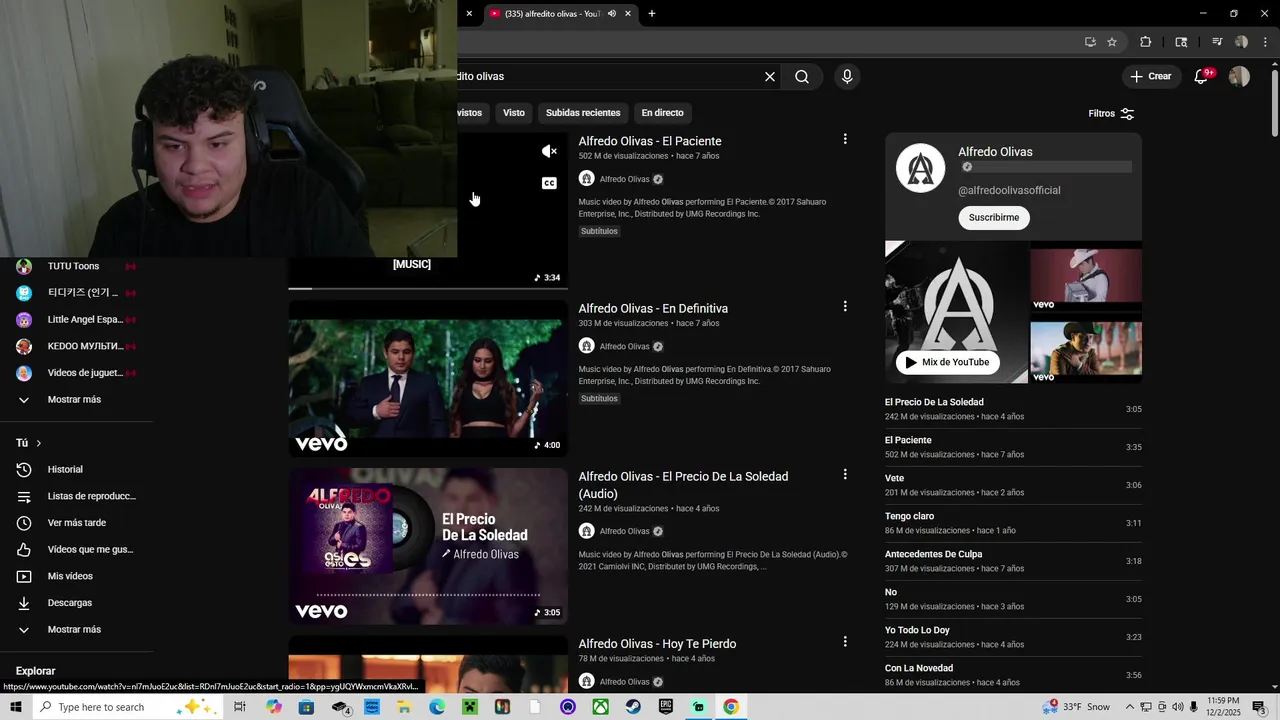Clear the search box with the X
1280x720 pixels.
pyautogui.click(x=770, y=77)
